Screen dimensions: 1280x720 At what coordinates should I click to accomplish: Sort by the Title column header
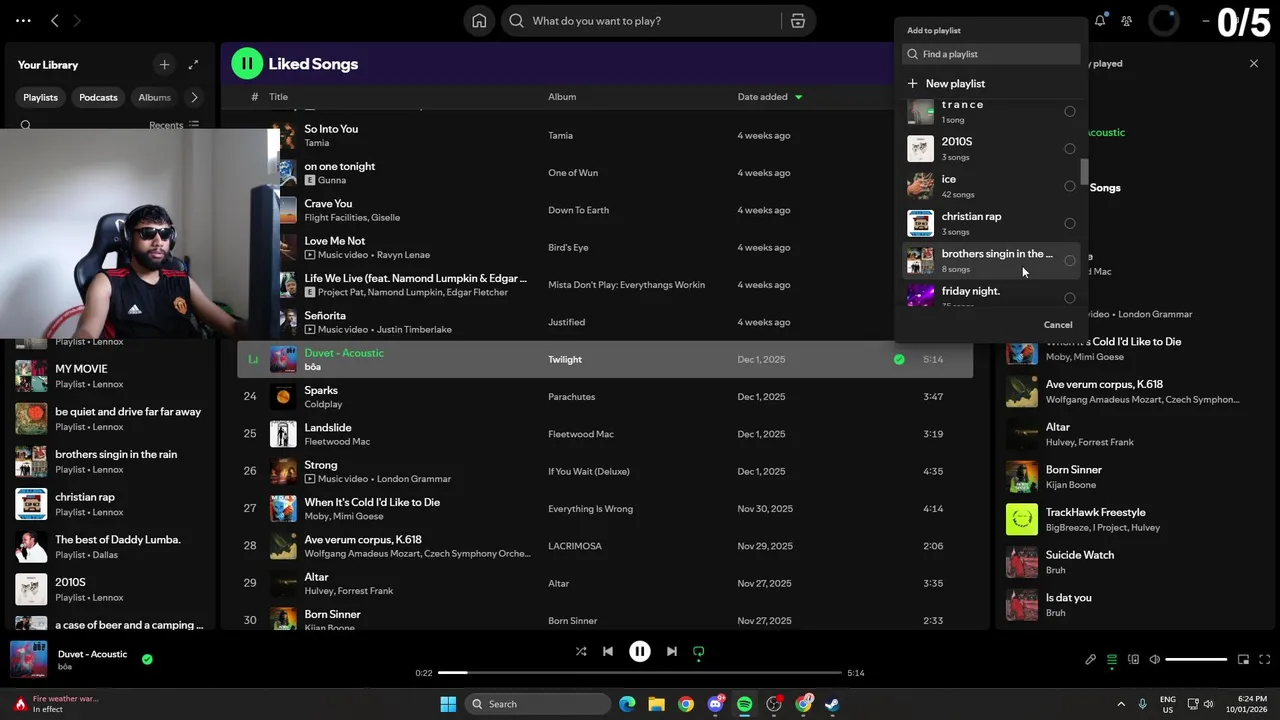[x=279, y=97]
